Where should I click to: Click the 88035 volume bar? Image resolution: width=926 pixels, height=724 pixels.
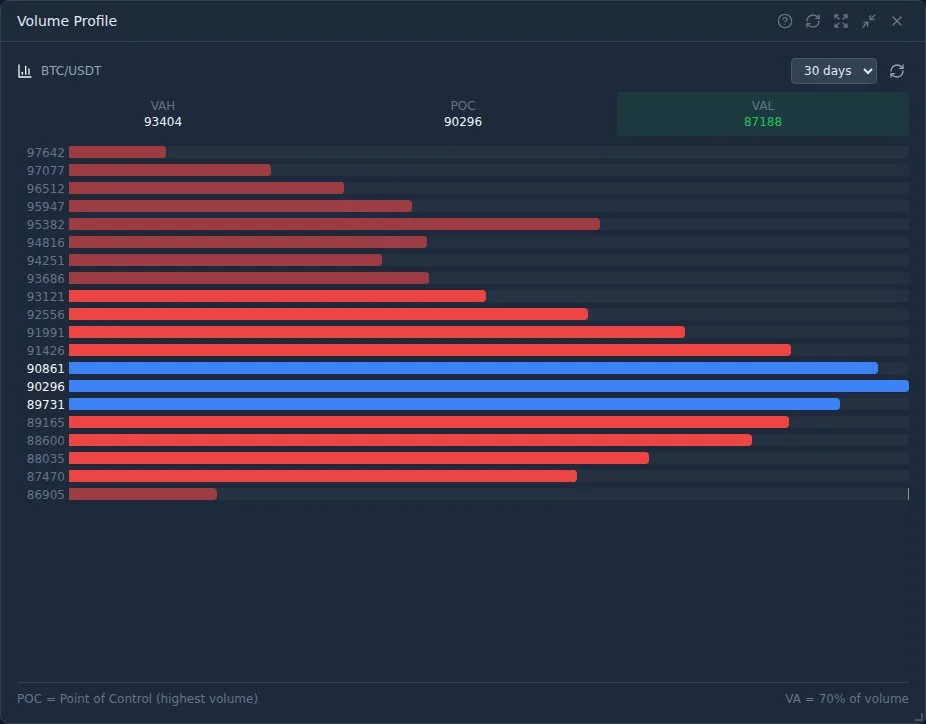coord(359,458)
